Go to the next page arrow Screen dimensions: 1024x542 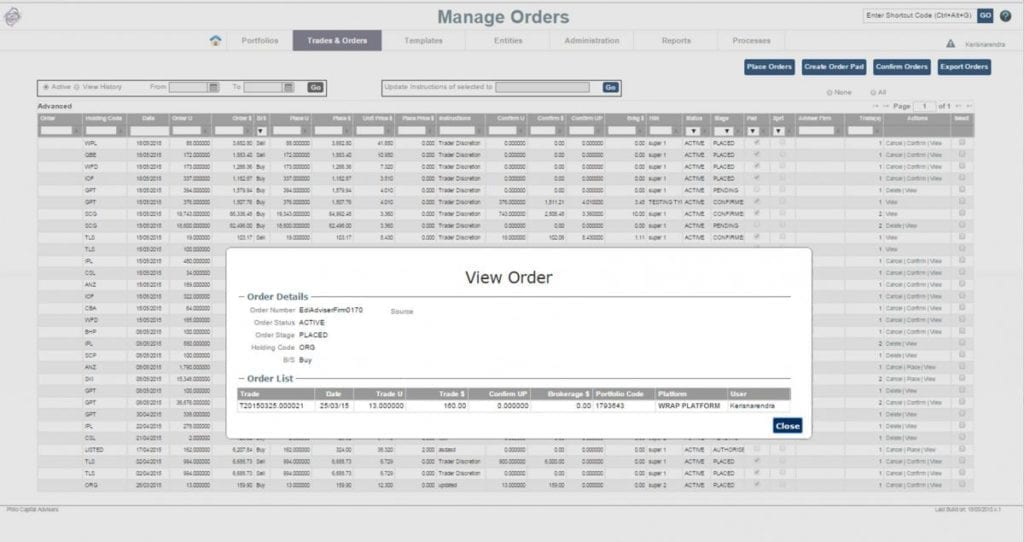(x=959, y=106)
